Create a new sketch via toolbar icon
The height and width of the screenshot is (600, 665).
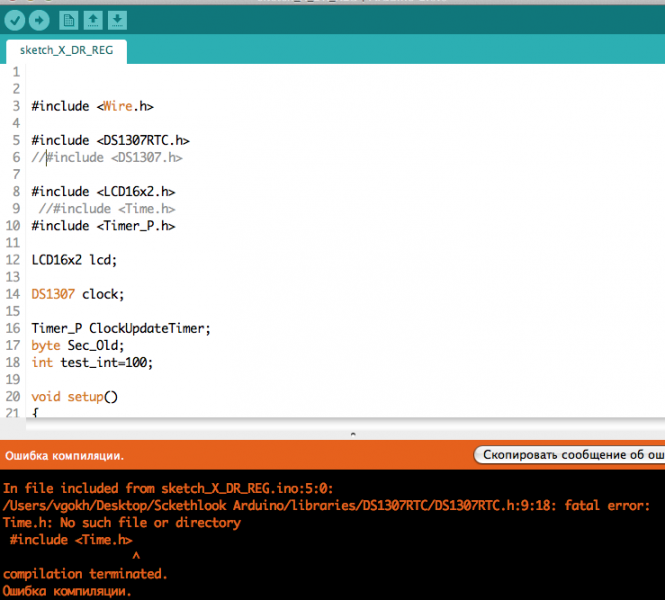point(68,20)
